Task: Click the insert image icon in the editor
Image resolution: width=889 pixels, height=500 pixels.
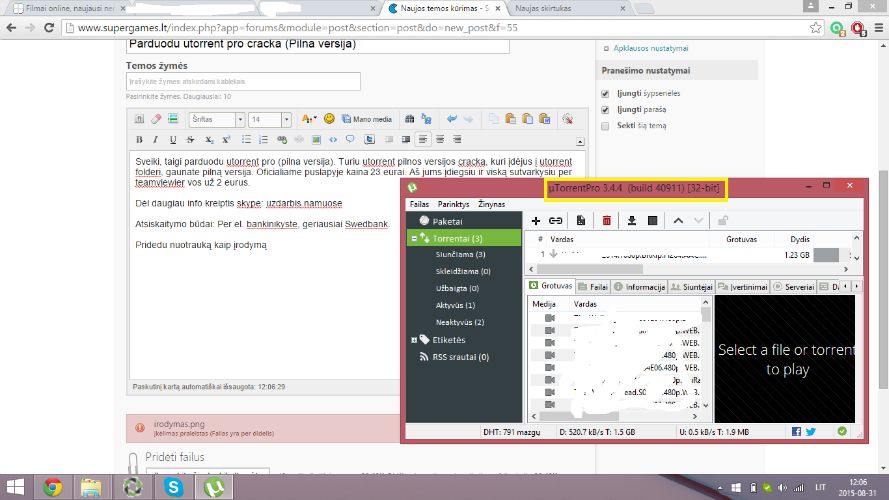Action: click(316, 139)
